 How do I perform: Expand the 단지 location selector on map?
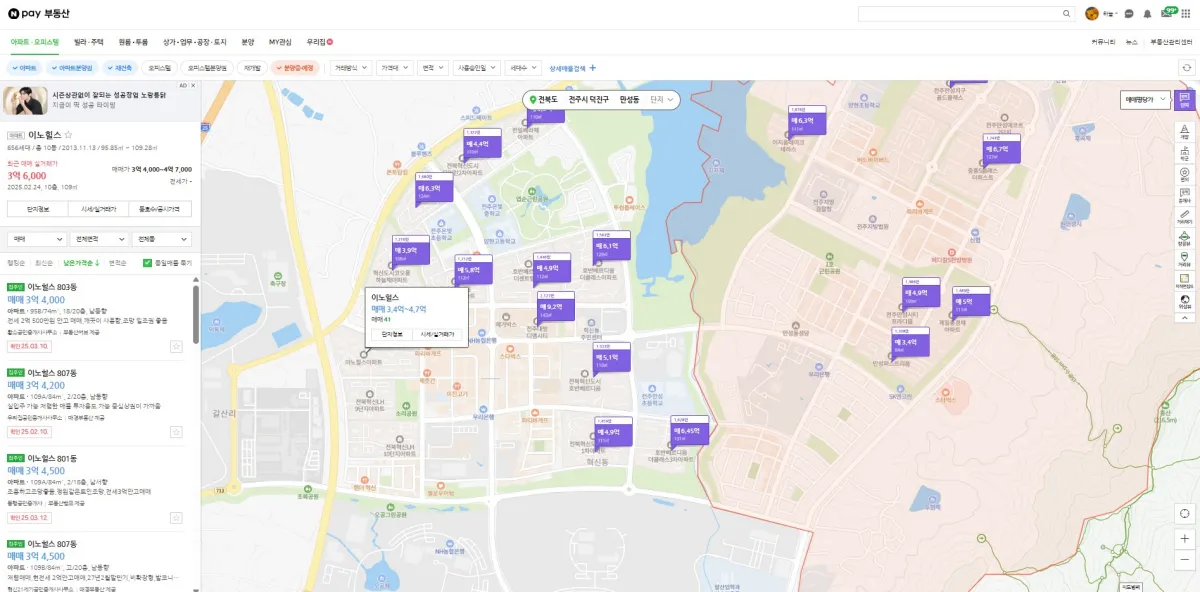point(662,100)
